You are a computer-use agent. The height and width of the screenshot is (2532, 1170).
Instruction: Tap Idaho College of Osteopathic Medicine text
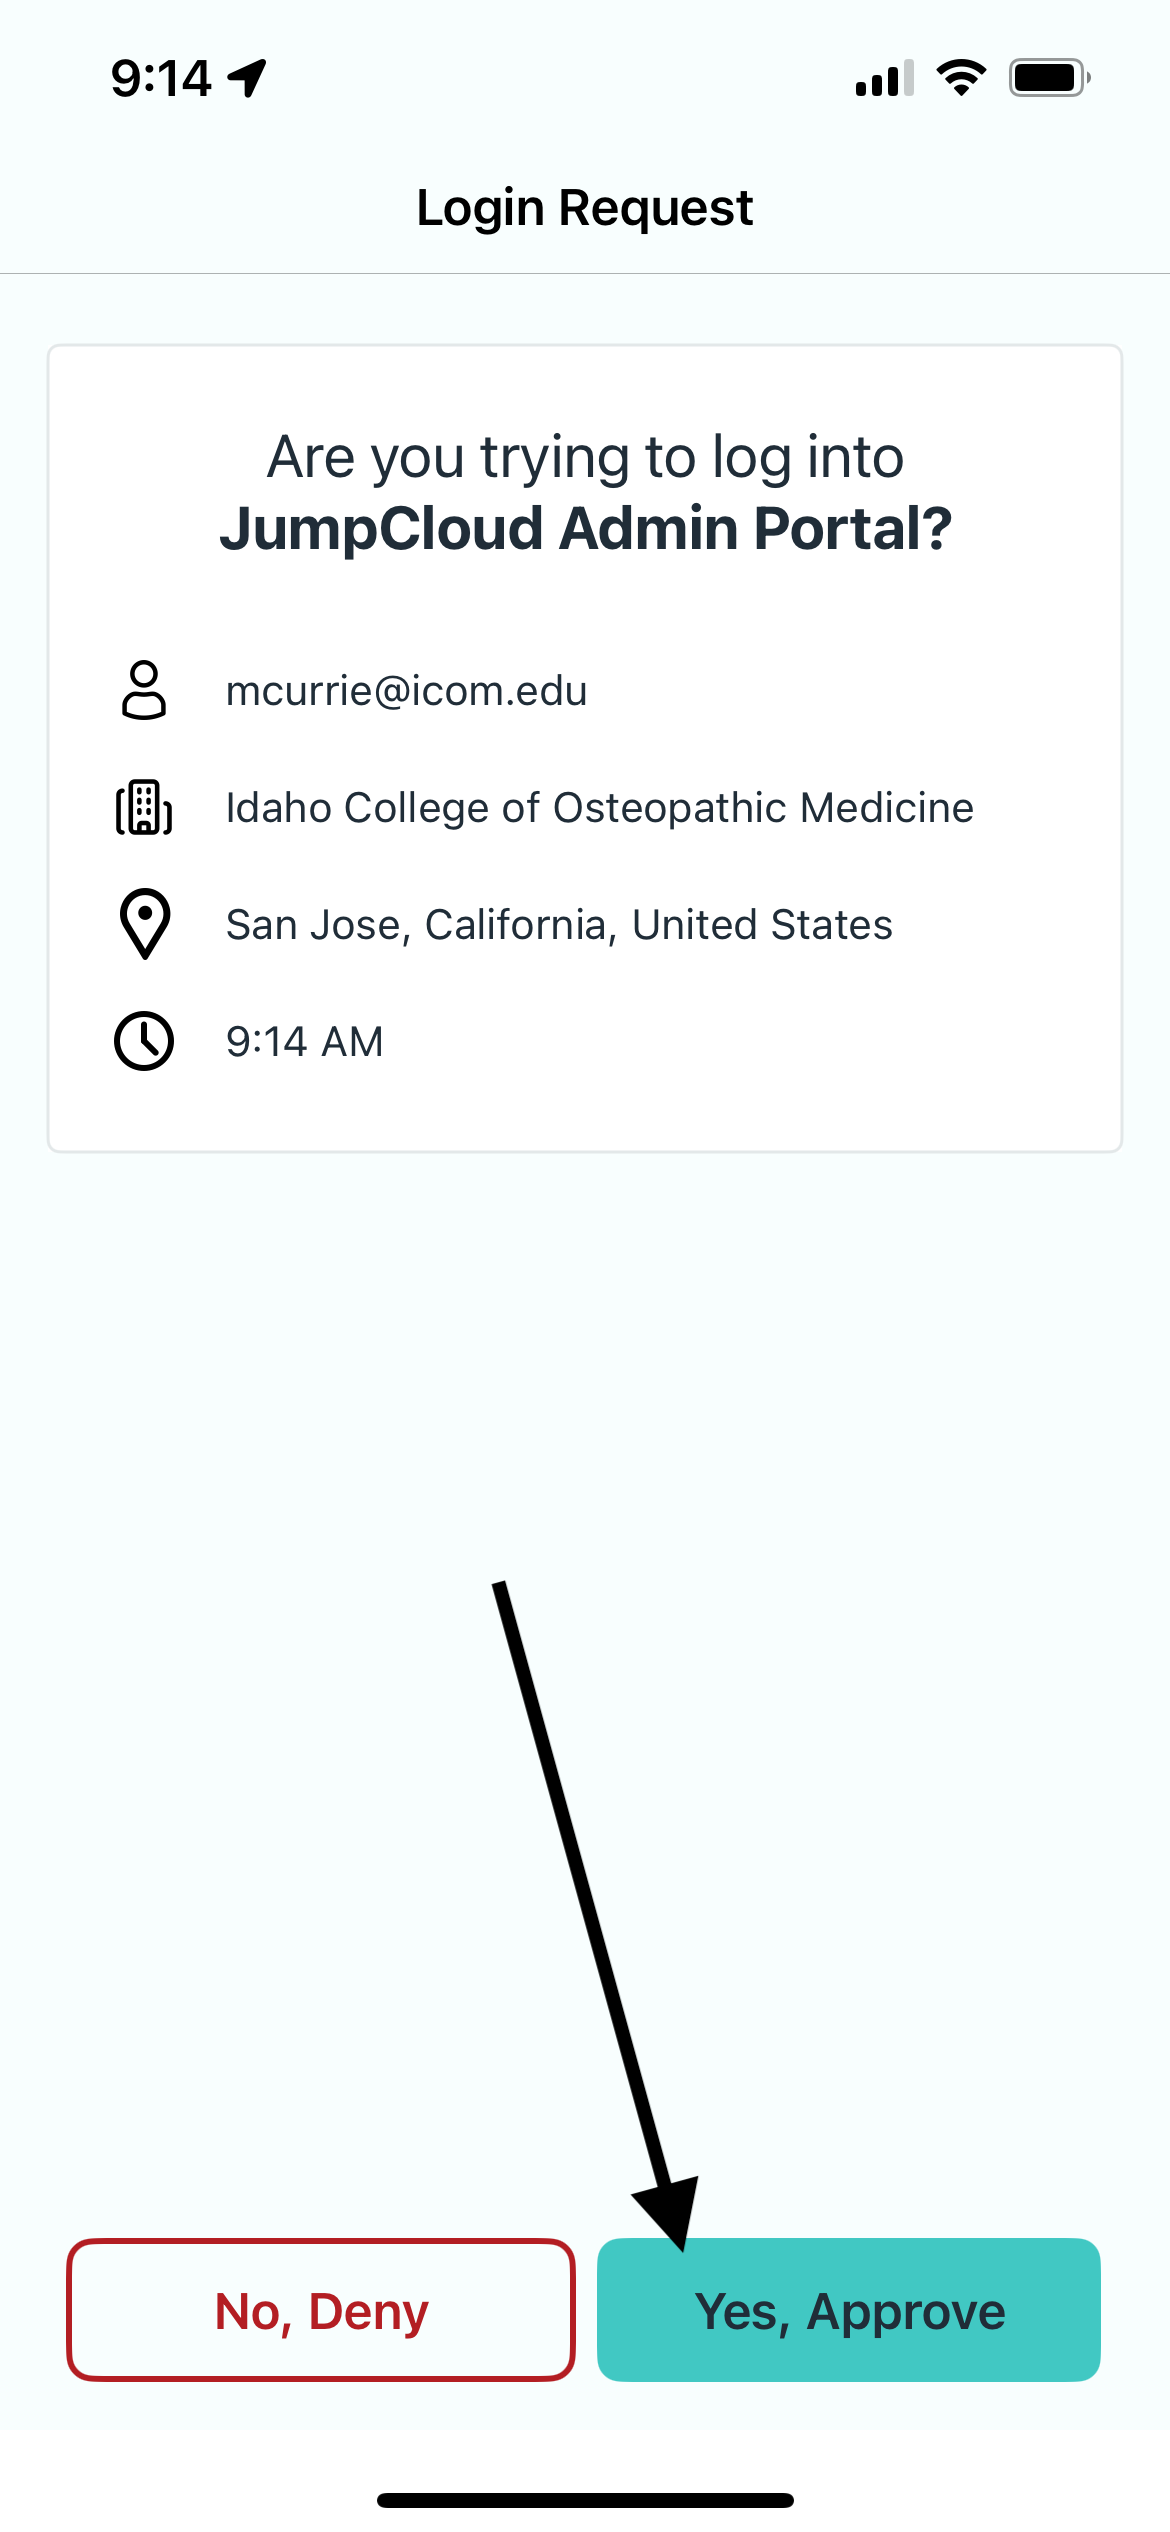(600, 808)
